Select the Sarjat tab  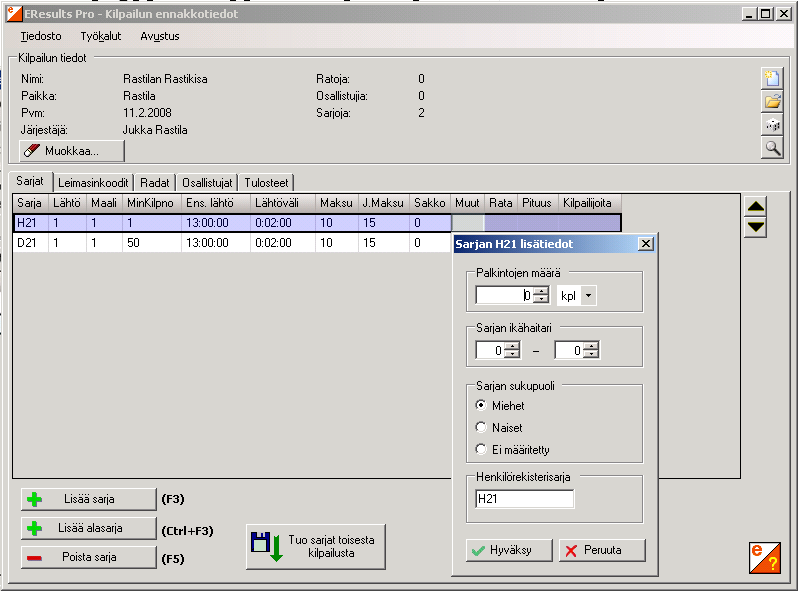click(x=30, y=181)
